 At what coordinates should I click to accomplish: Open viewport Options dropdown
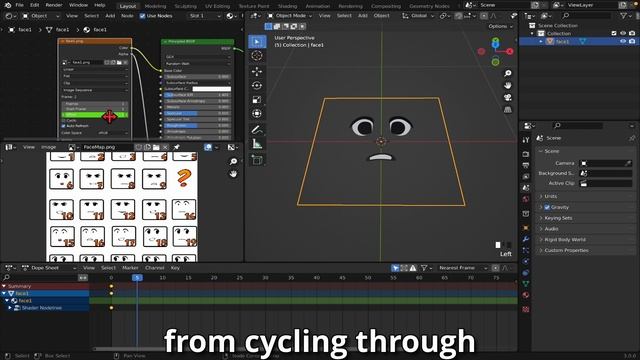501,26
